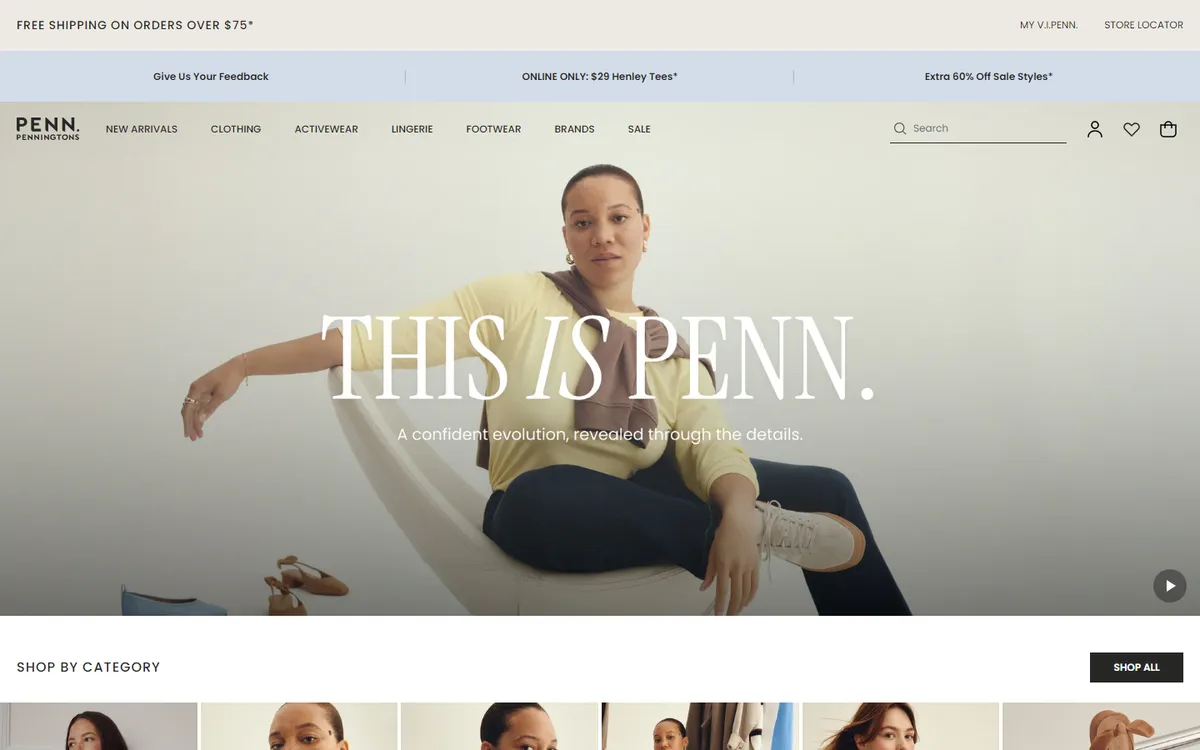Open Extra 60% Off Sale Styles promo

989,76
